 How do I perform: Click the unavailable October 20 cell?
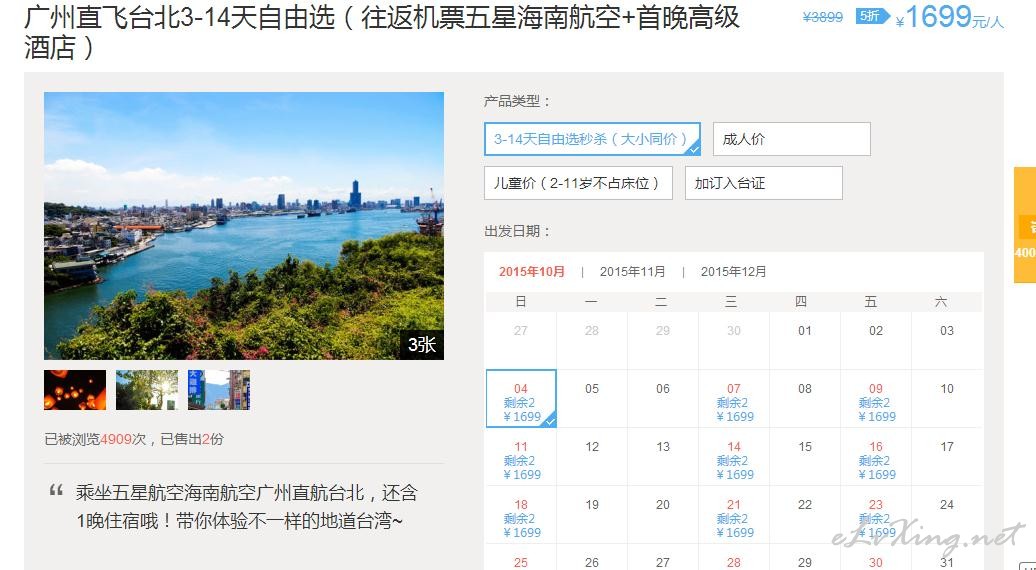[663, 515]
